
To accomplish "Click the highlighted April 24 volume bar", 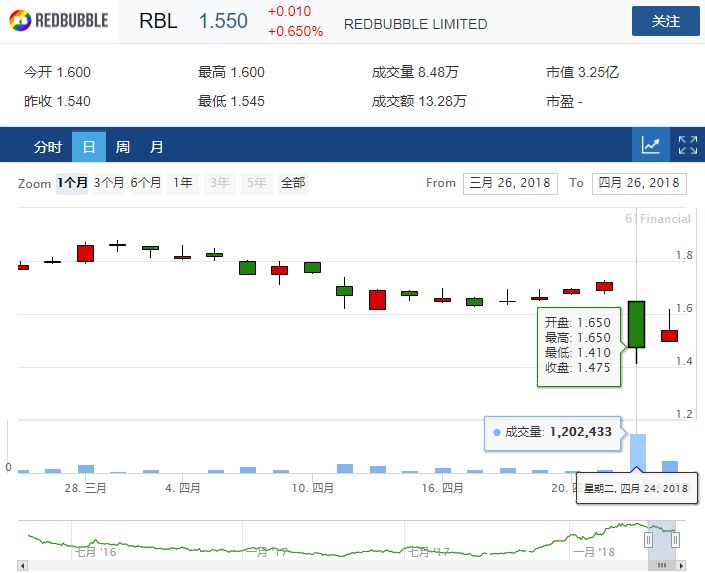I will (x=638, y=453).
